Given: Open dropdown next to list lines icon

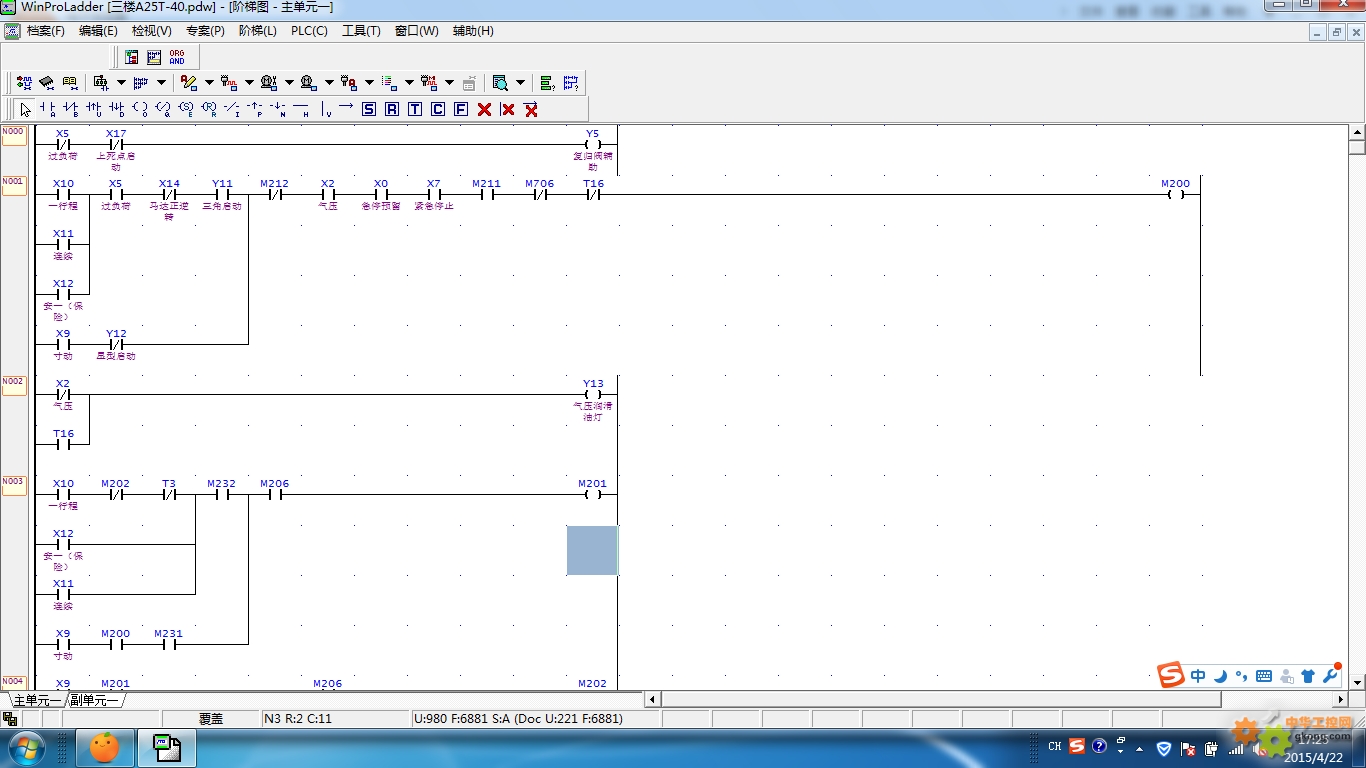Looking at the screenshot, I should pyautogui.click(x=409, y=82).
